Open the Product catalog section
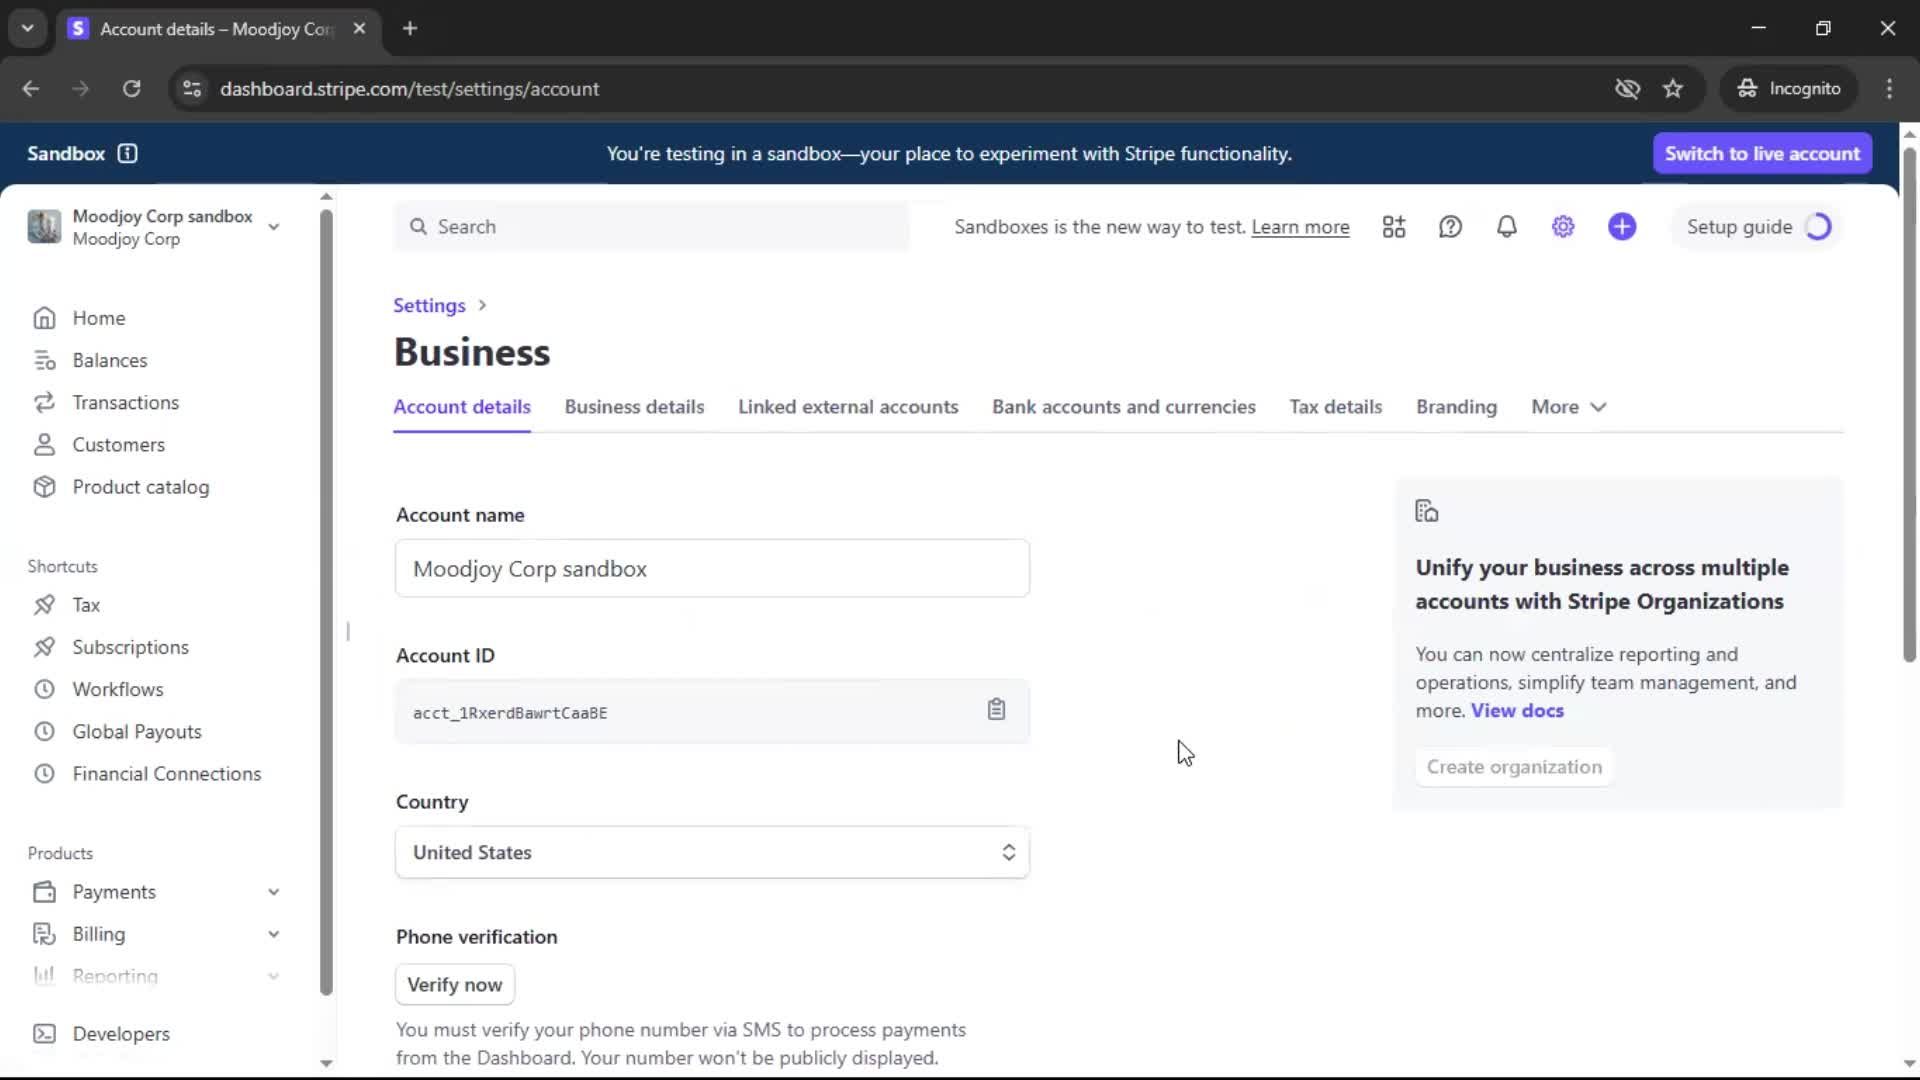Image resolution: width=1920 pixels, height=1080 pixels. [140, 487]
